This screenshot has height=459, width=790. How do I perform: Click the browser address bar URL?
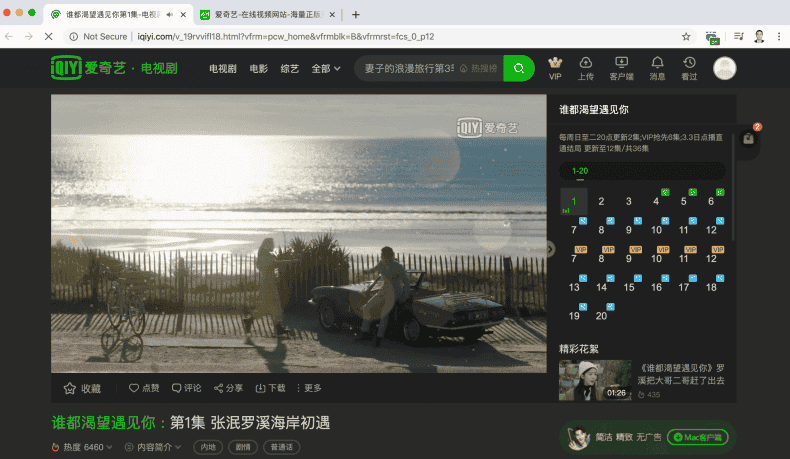tap(286, 36)
